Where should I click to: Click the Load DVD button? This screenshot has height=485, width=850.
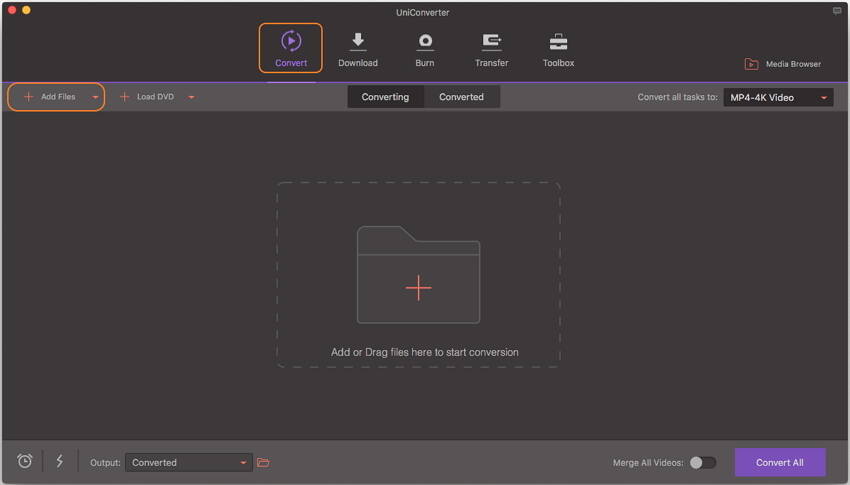[147, 96]
